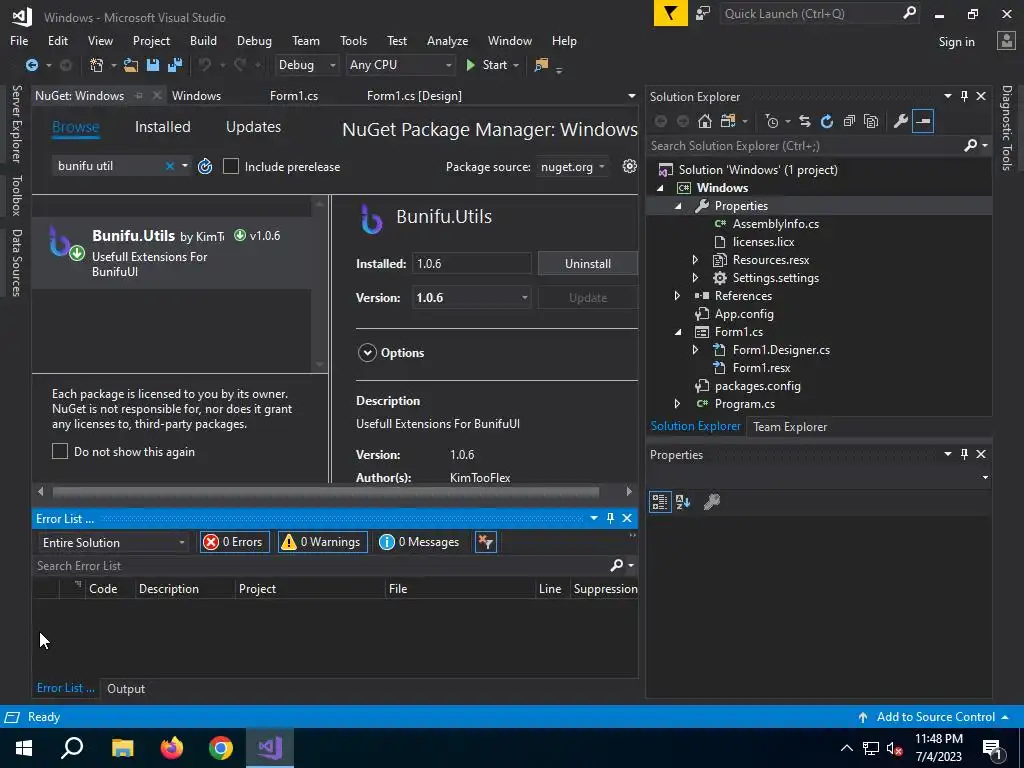Select the Bunifu.Utils package in results

coord(172,253)
